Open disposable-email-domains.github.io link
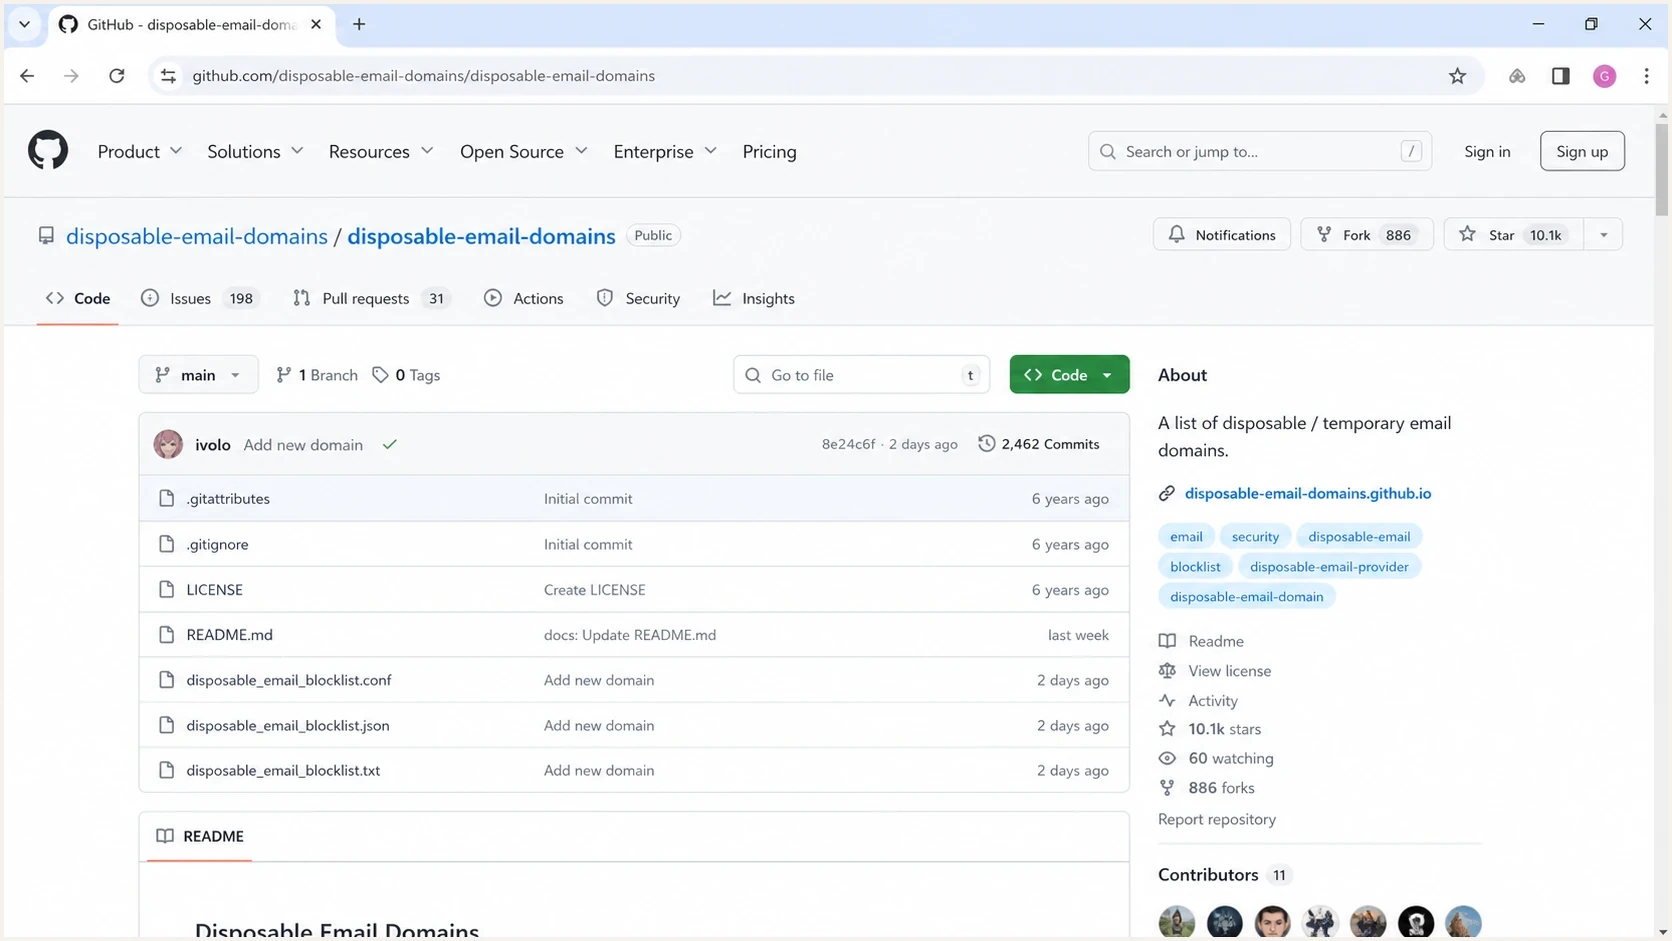Image resolution: width=1672 pixels, height=941 pixels. (1308, 493)
